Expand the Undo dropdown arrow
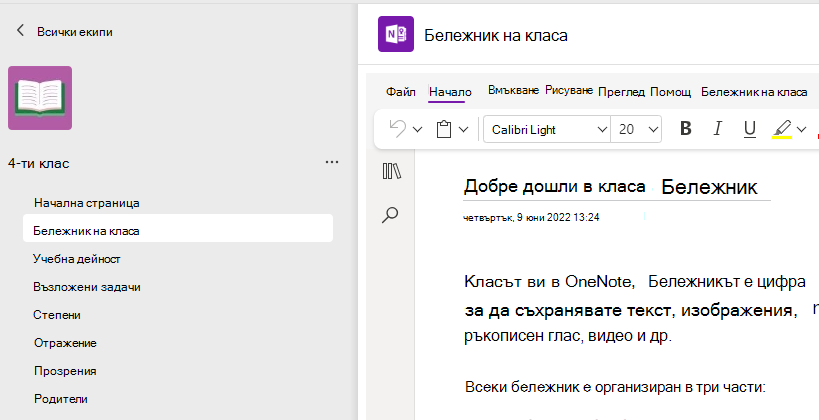819x420 pixels. tap(417, 130)
